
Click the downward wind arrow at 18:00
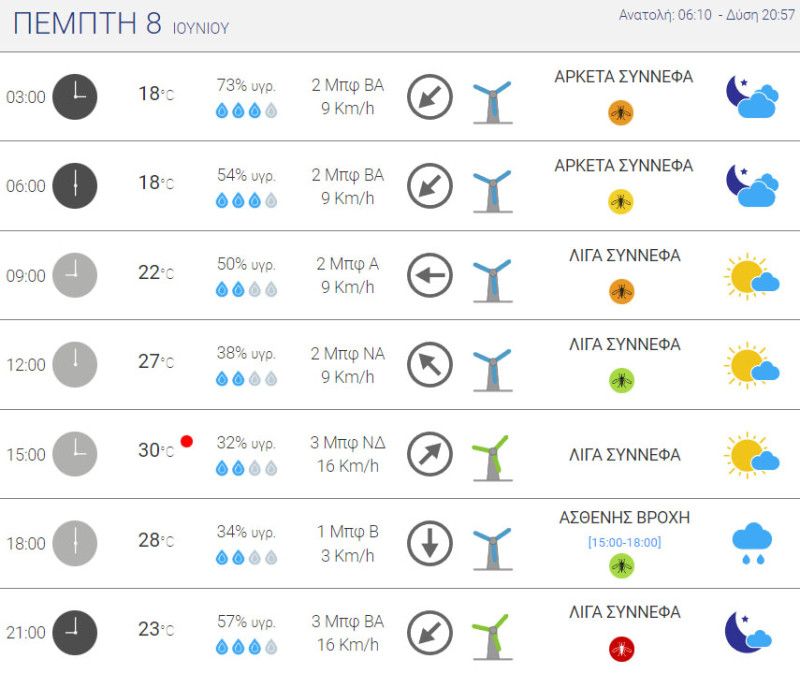coord(430,543)
